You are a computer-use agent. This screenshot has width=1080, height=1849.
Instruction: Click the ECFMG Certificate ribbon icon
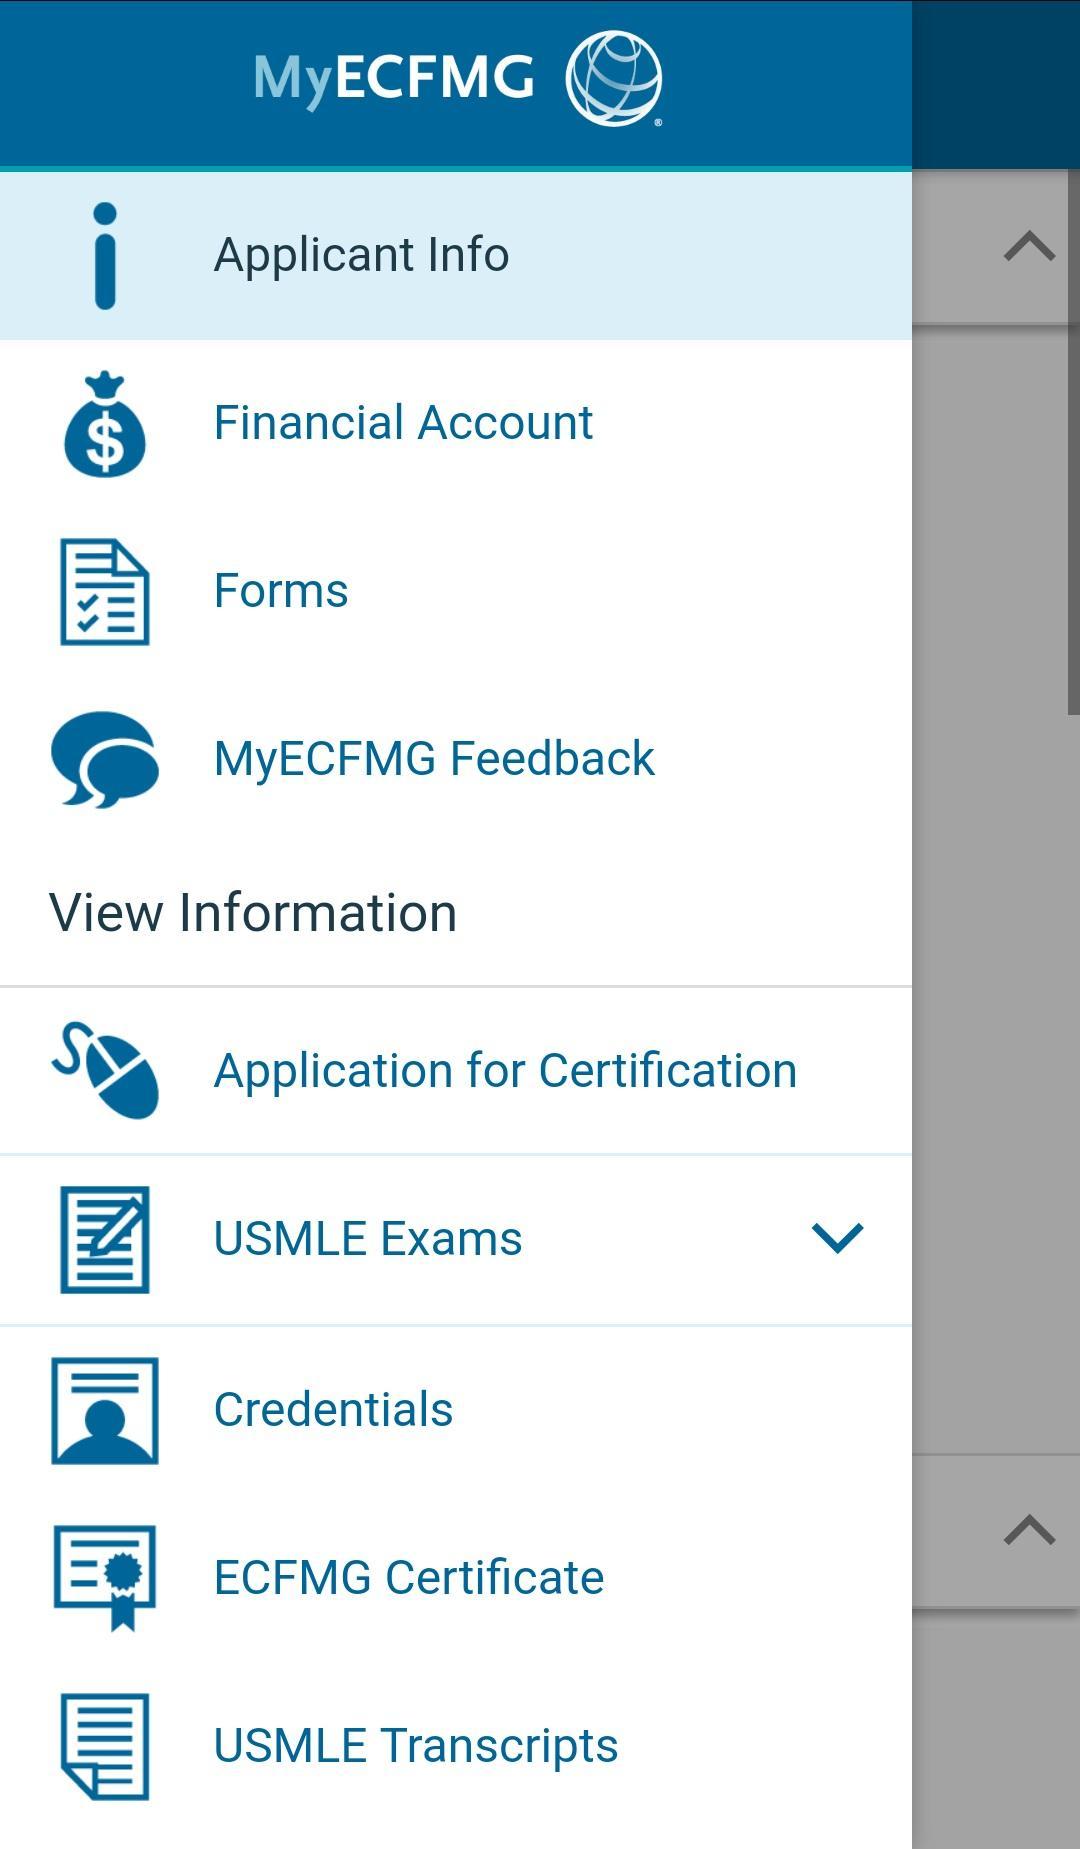(x=105, y=1578)
